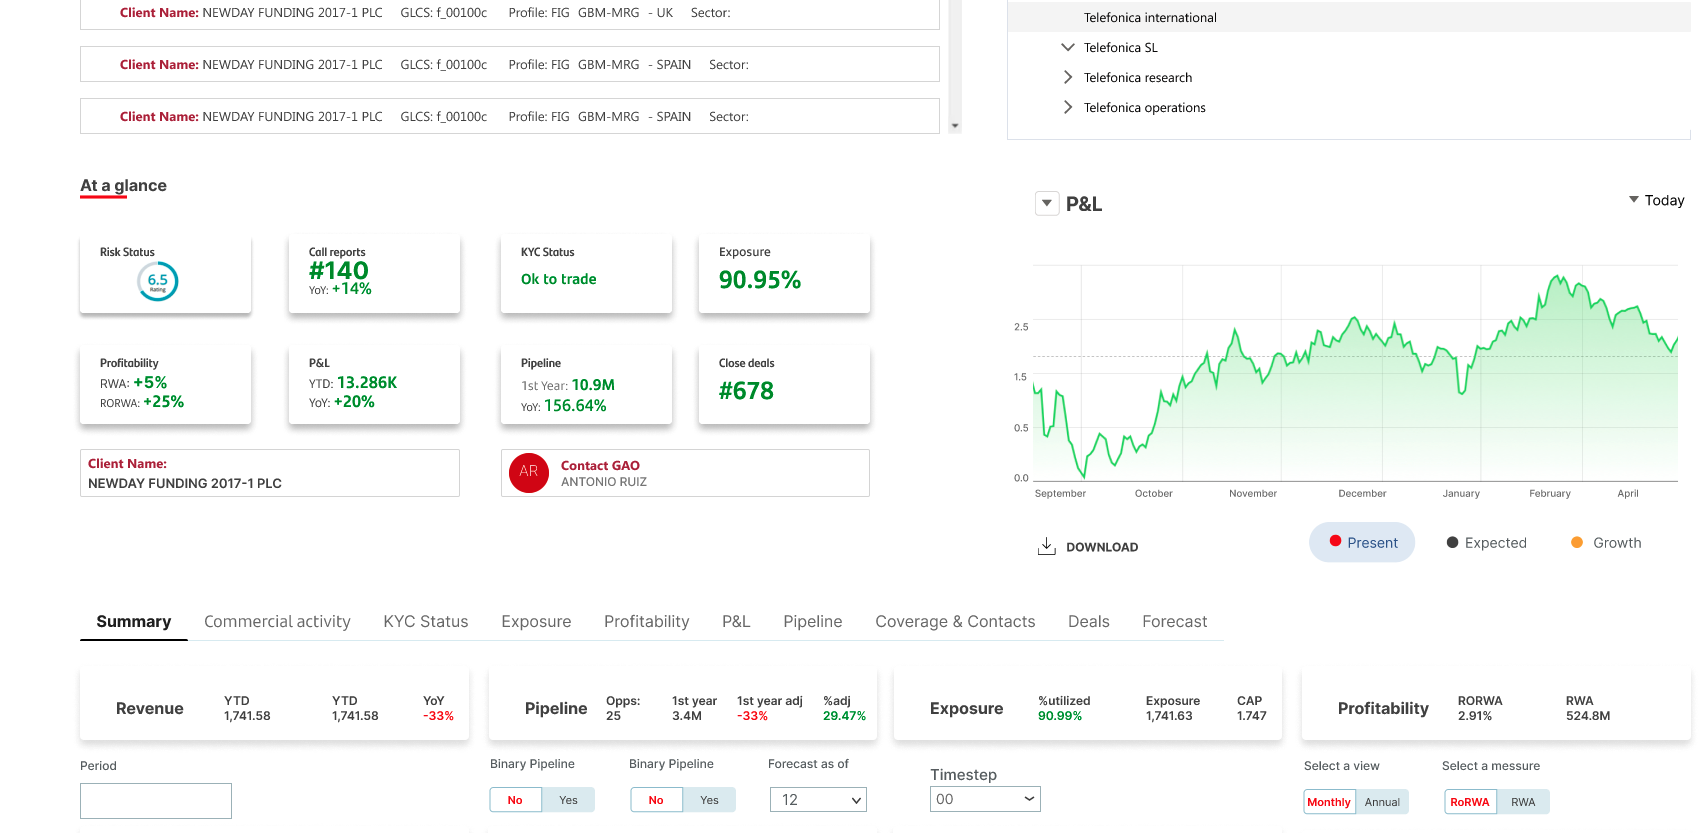This screenshot has width=1705, height=833.
Task: Open the P&L chart dropdown arrow
Action: [1046, 203]
